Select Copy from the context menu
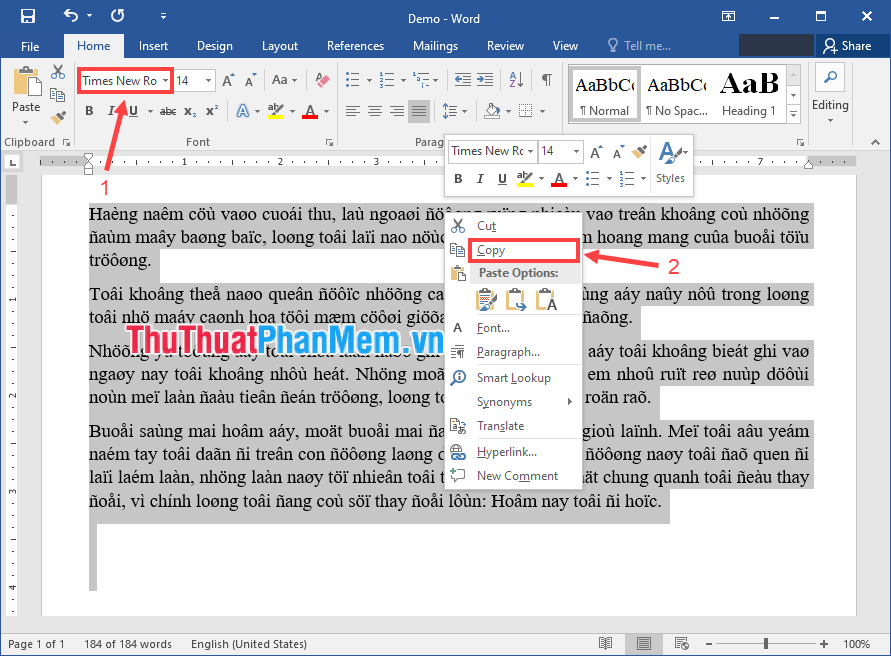Viewport: 891px width, 656px height. (491, 250)
